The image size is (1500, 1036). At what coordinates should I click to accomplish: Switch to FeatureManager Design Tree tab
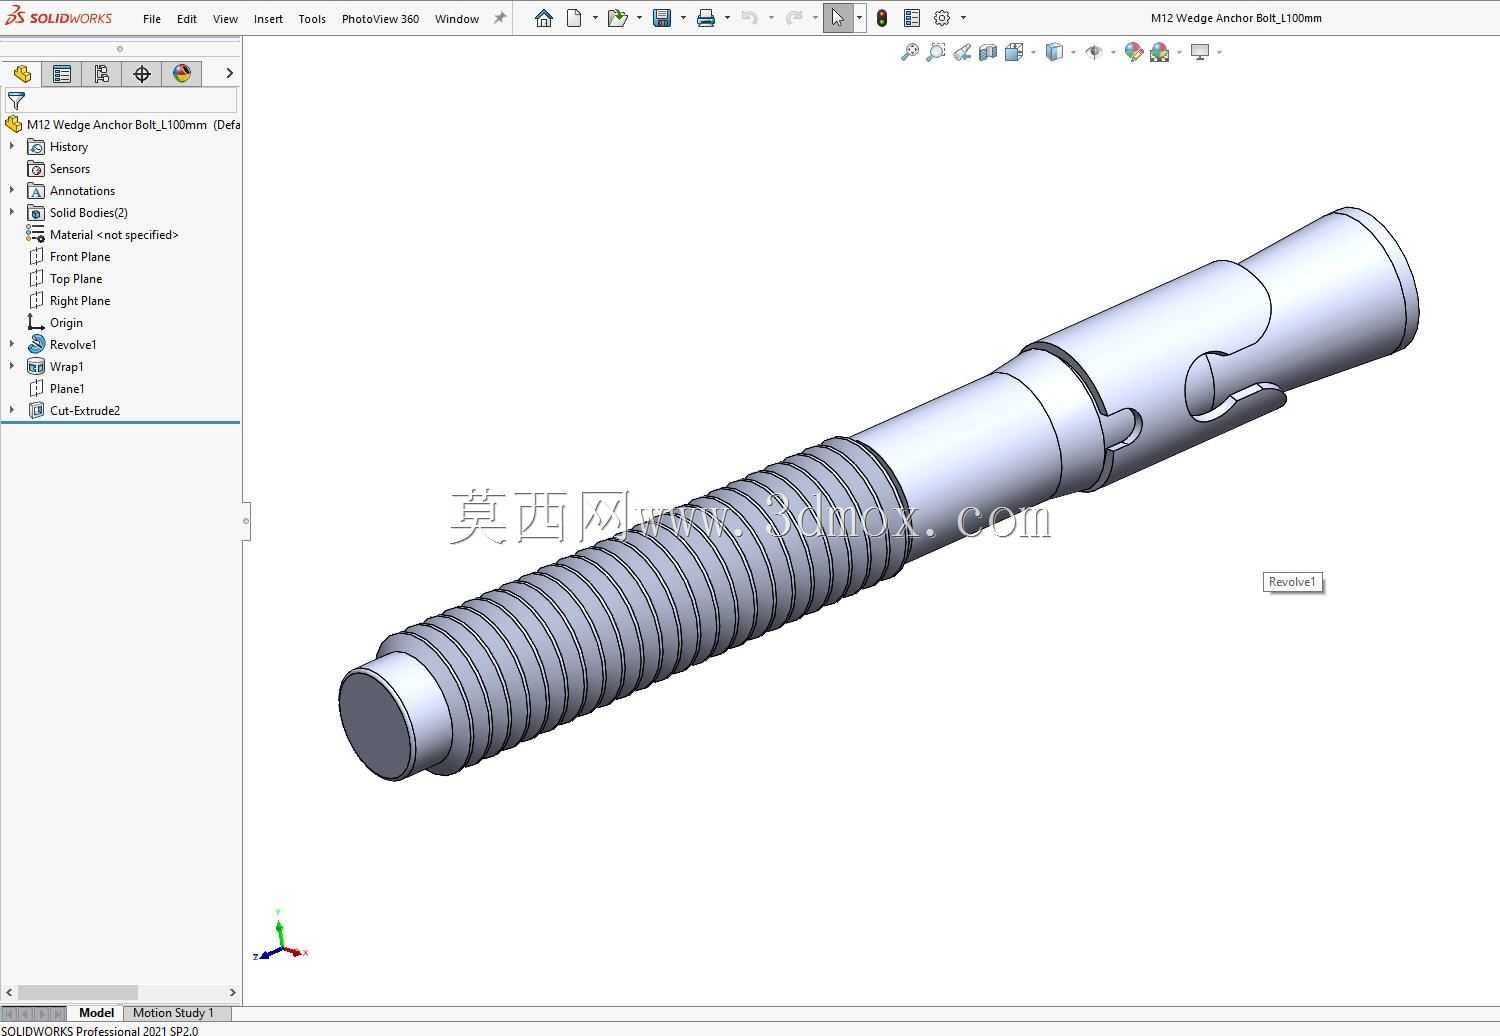pyautogui.click(x=22, y=74)
